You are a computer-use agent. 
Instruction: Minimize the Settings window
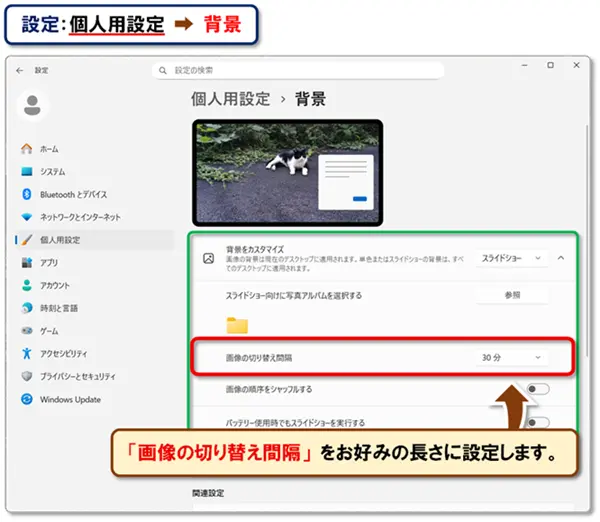pos(525,65)
